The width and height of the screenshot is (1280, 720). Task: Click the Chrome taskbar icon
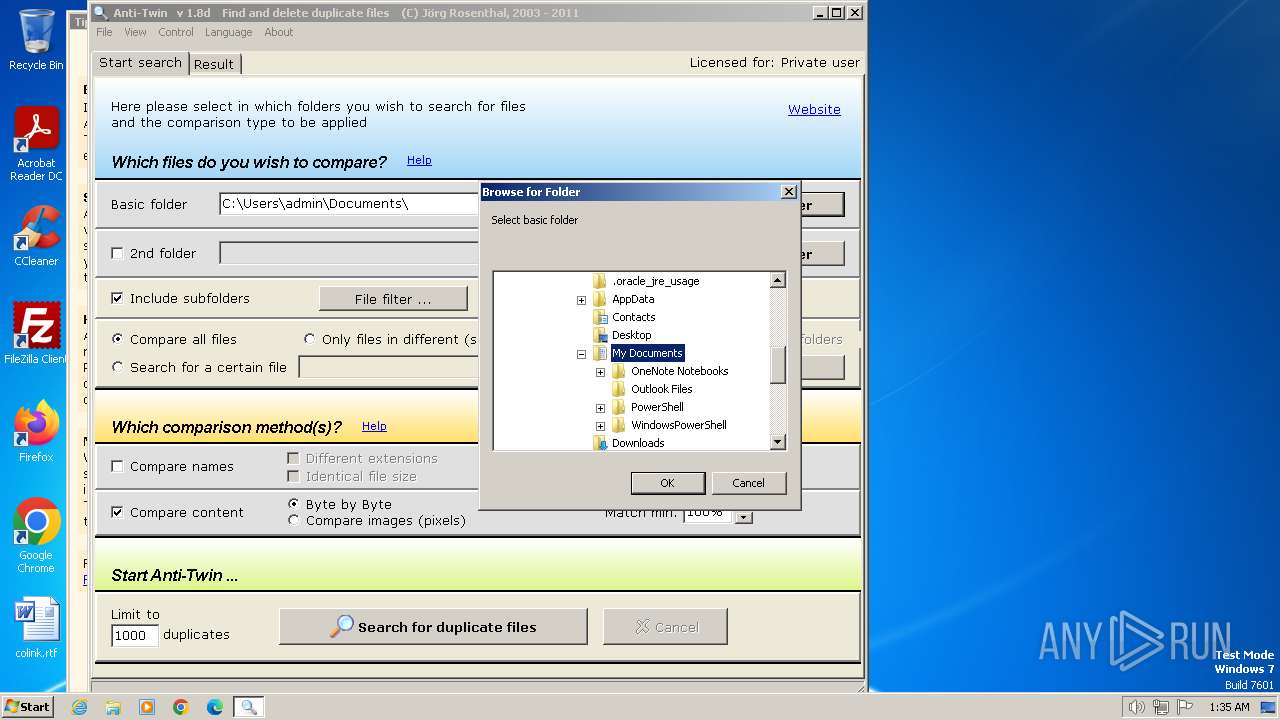[x=181, y=707]
